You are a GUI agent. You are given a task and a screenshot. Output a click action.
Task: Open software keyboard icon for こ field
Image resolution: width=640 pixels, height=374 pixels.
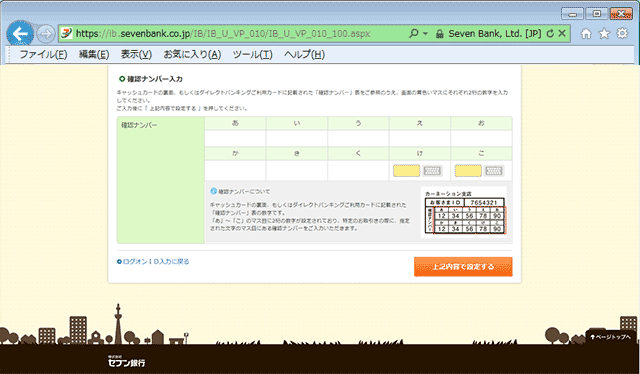(x=493, y=171)
